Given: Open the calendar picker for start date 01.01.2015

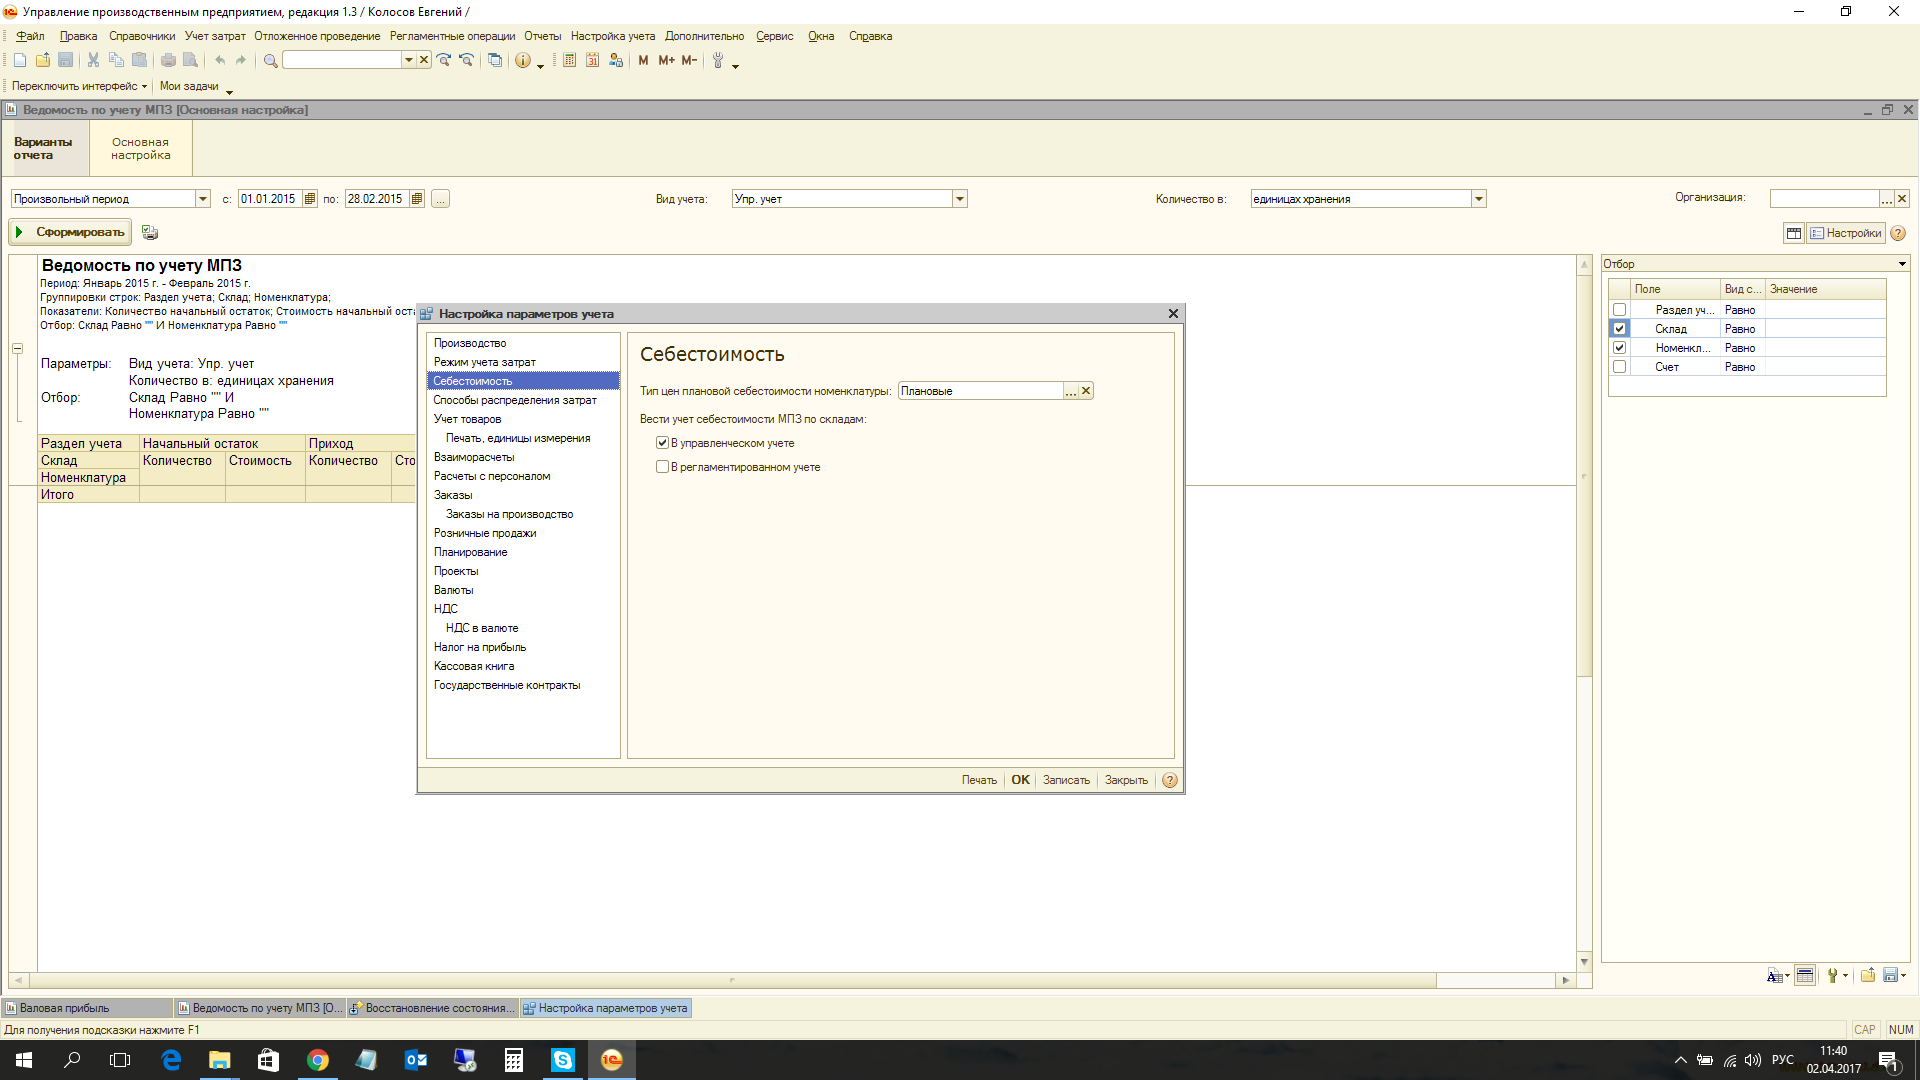Looking at the screenshot, I should click(310, 199).
